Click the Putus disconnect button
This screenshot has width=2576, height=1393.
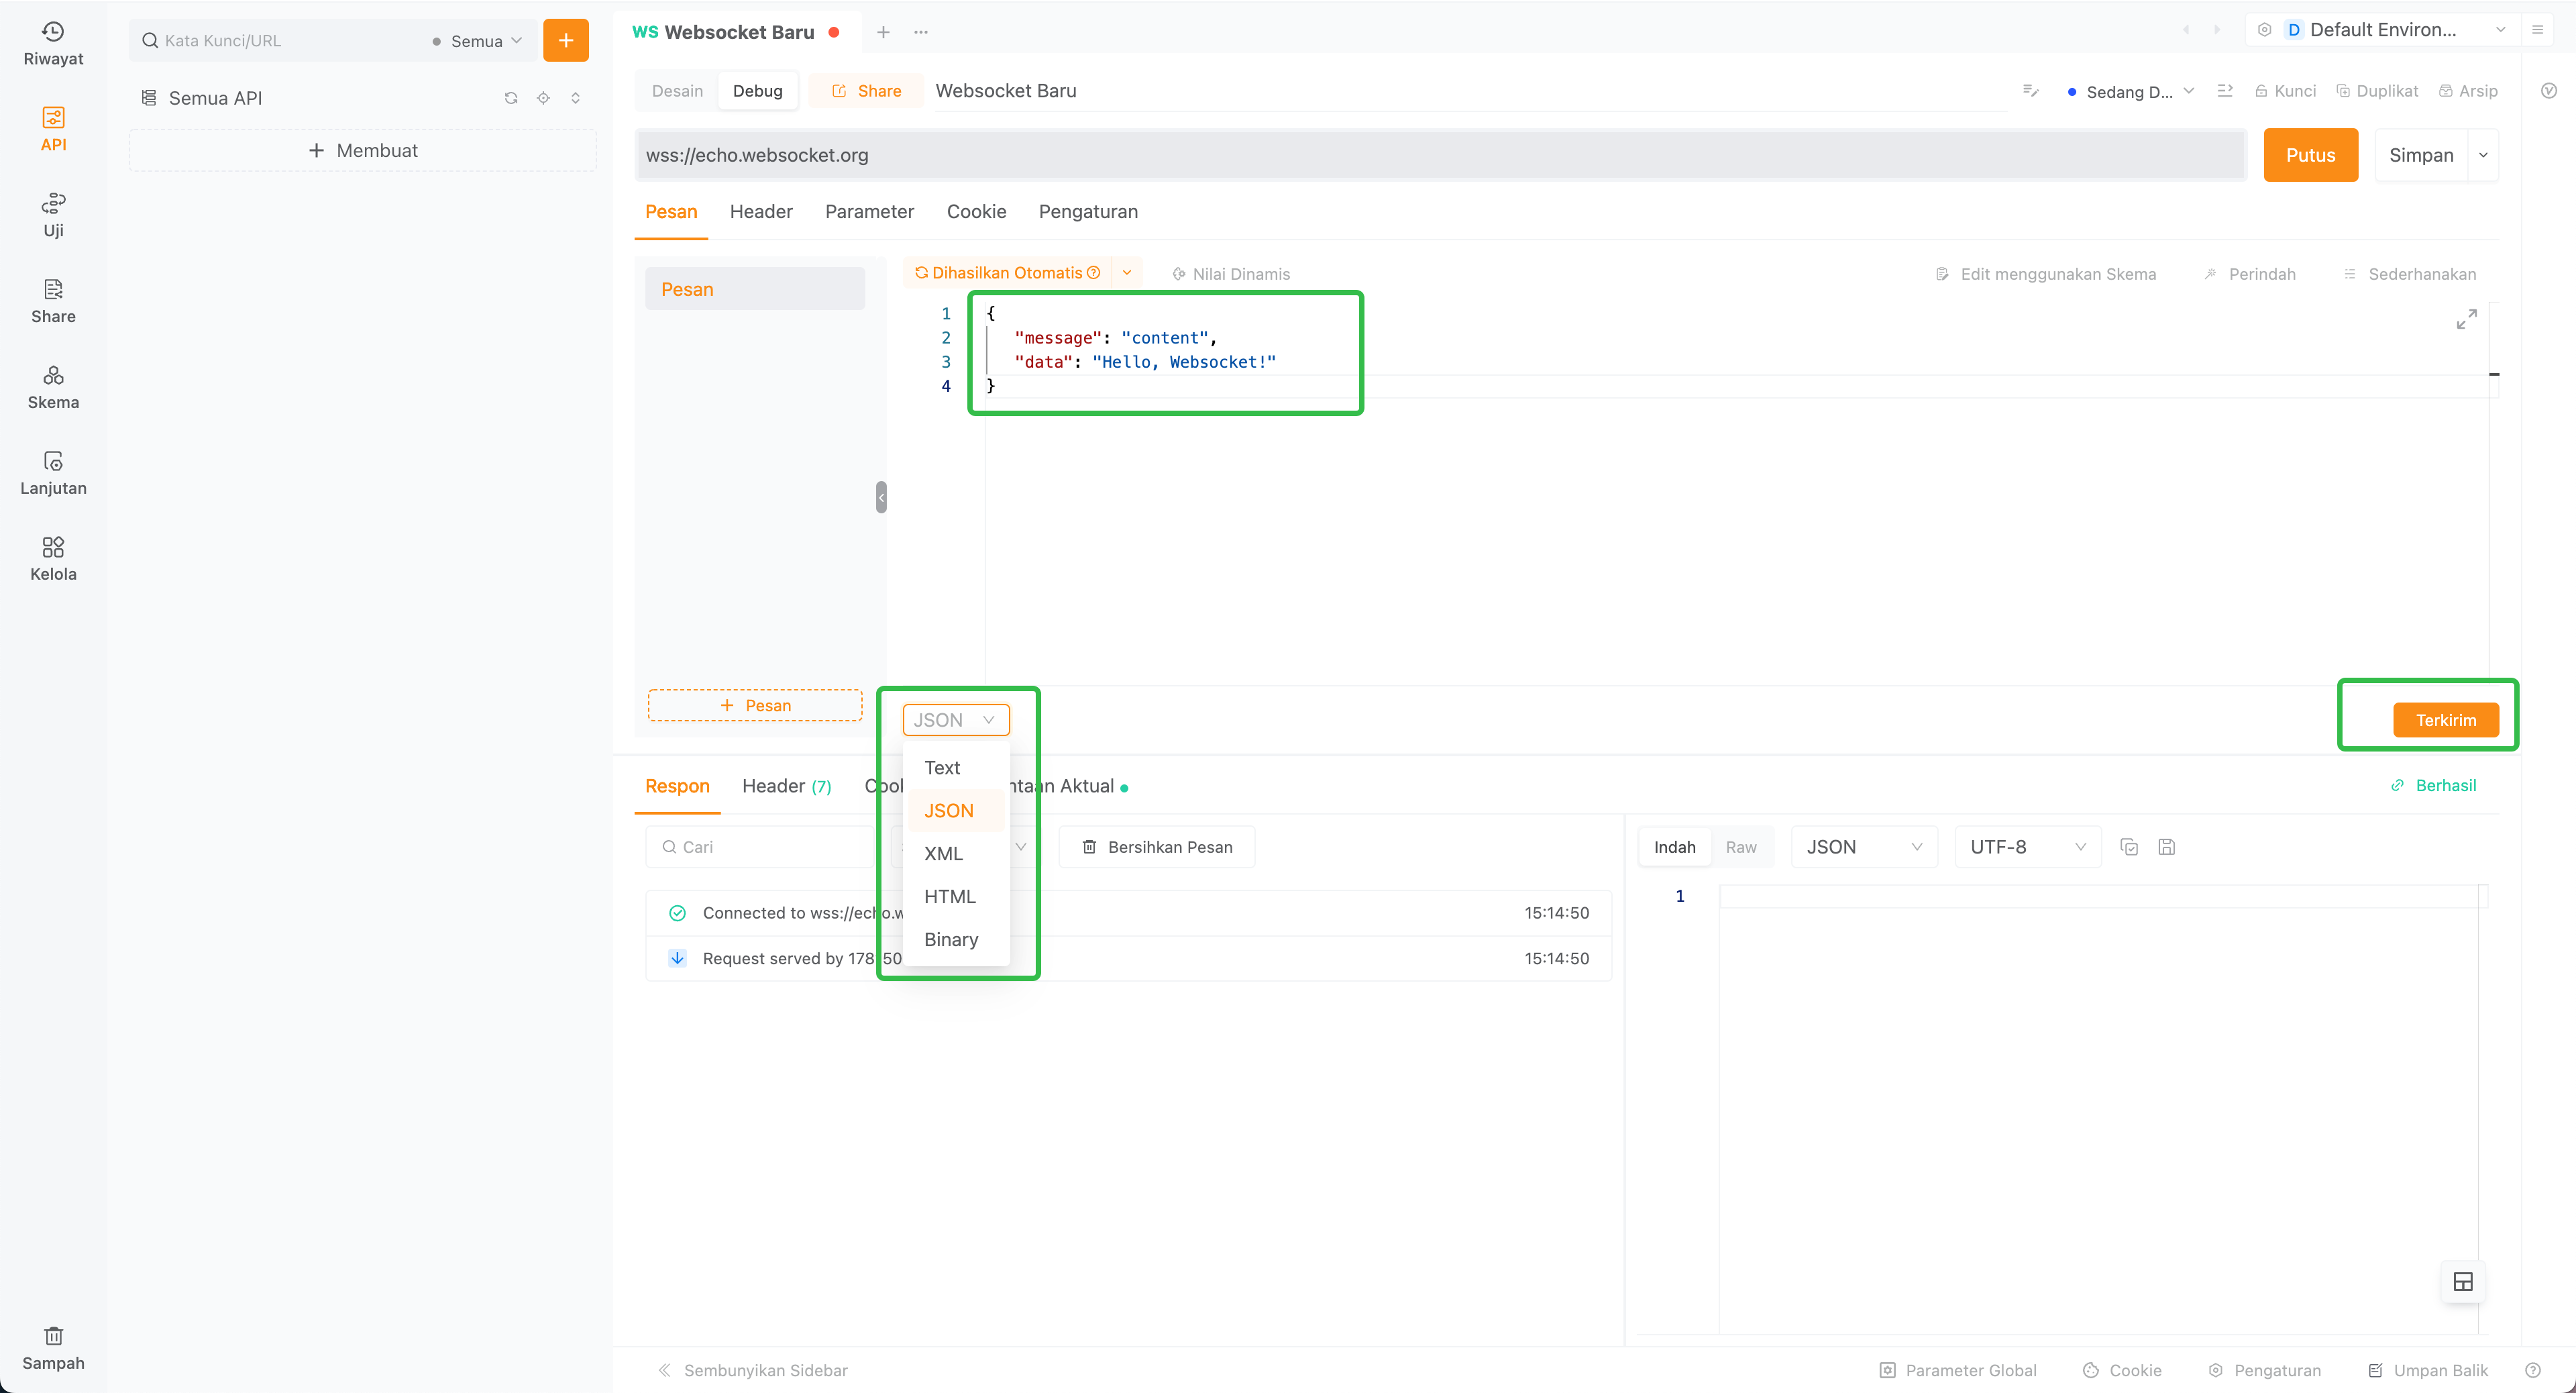point(2310,155)
